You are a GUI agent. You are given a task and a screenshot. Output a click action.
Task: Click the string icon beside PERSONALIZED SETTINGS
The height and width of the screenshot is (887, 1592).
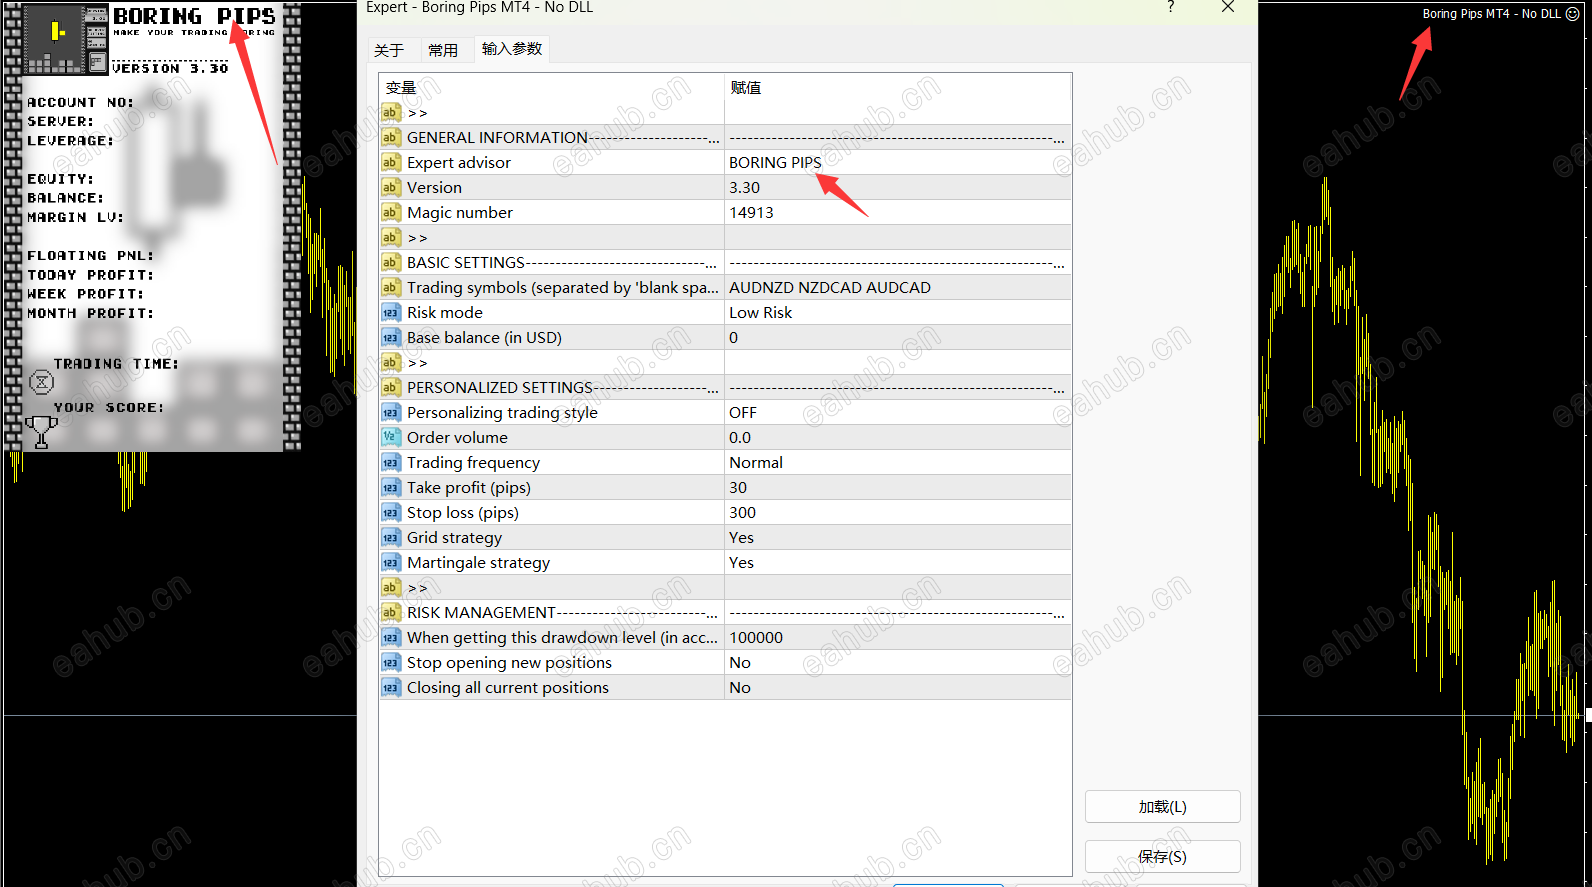pos(391,388)
